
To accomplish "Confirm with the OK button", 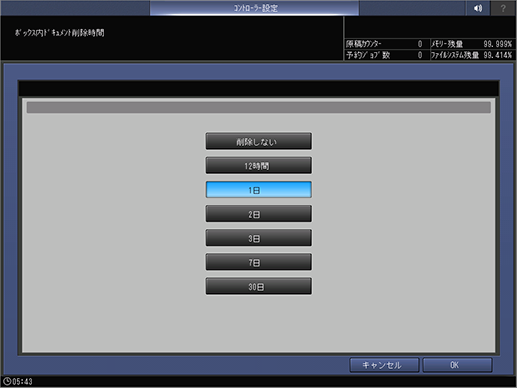I will pyautogui.click(x=457, y=365).
